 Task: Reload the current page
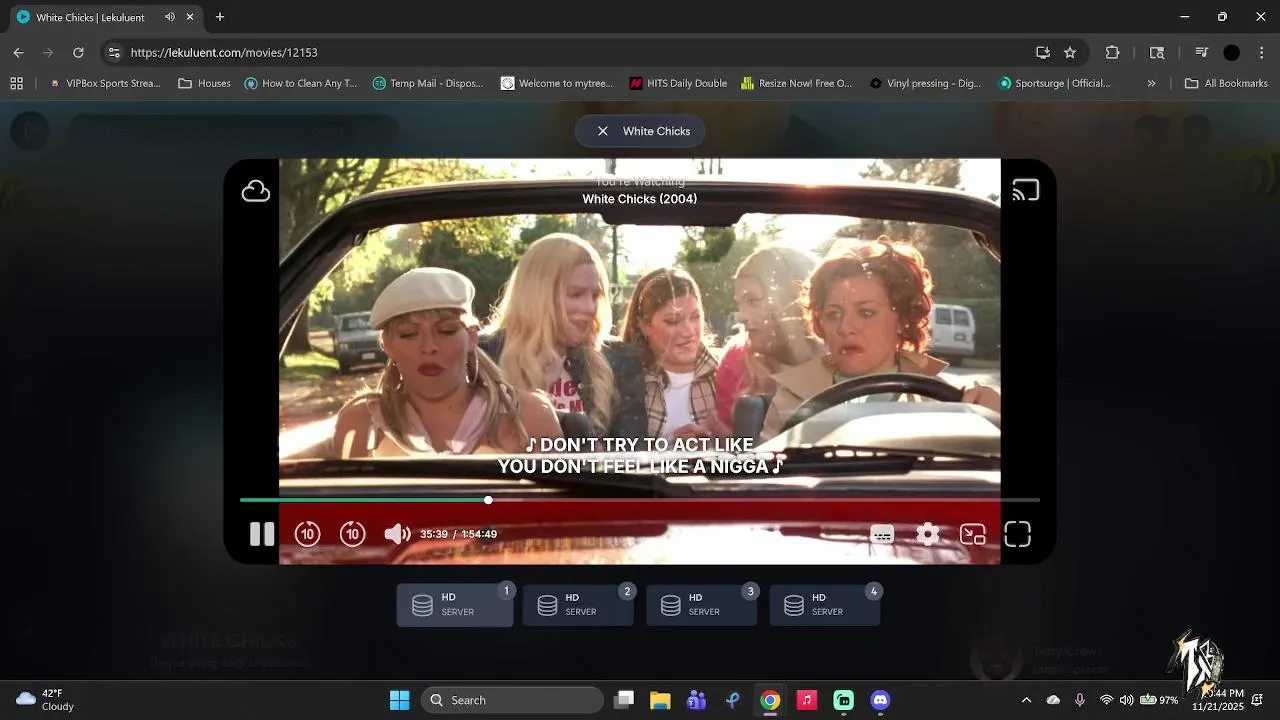click(78, 52)
